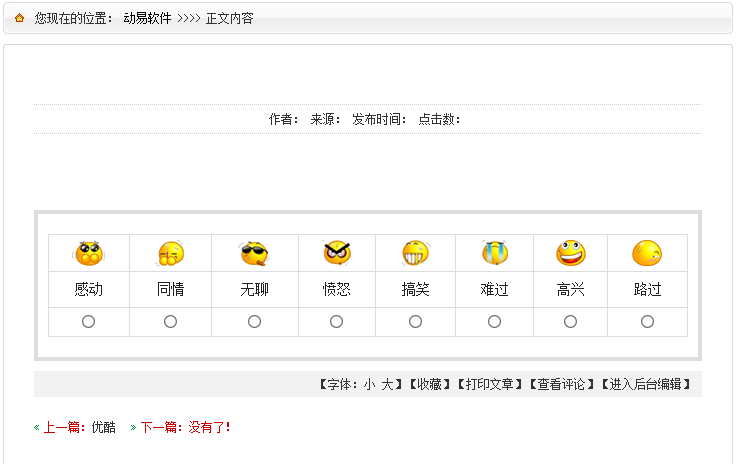
Task: Click the 作者 author label
Action: click(x=284, y=120)
